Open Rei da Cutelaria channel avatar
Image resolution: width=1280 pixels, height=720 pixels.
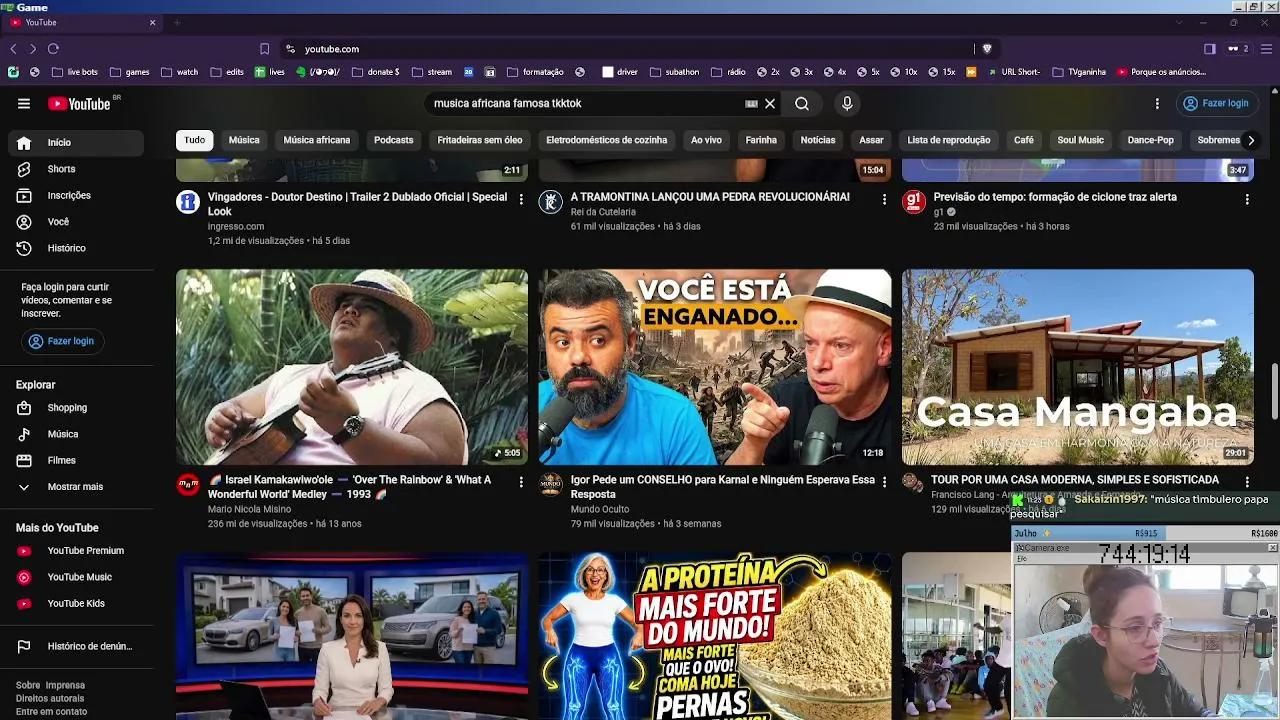click(x=551, y=202)
